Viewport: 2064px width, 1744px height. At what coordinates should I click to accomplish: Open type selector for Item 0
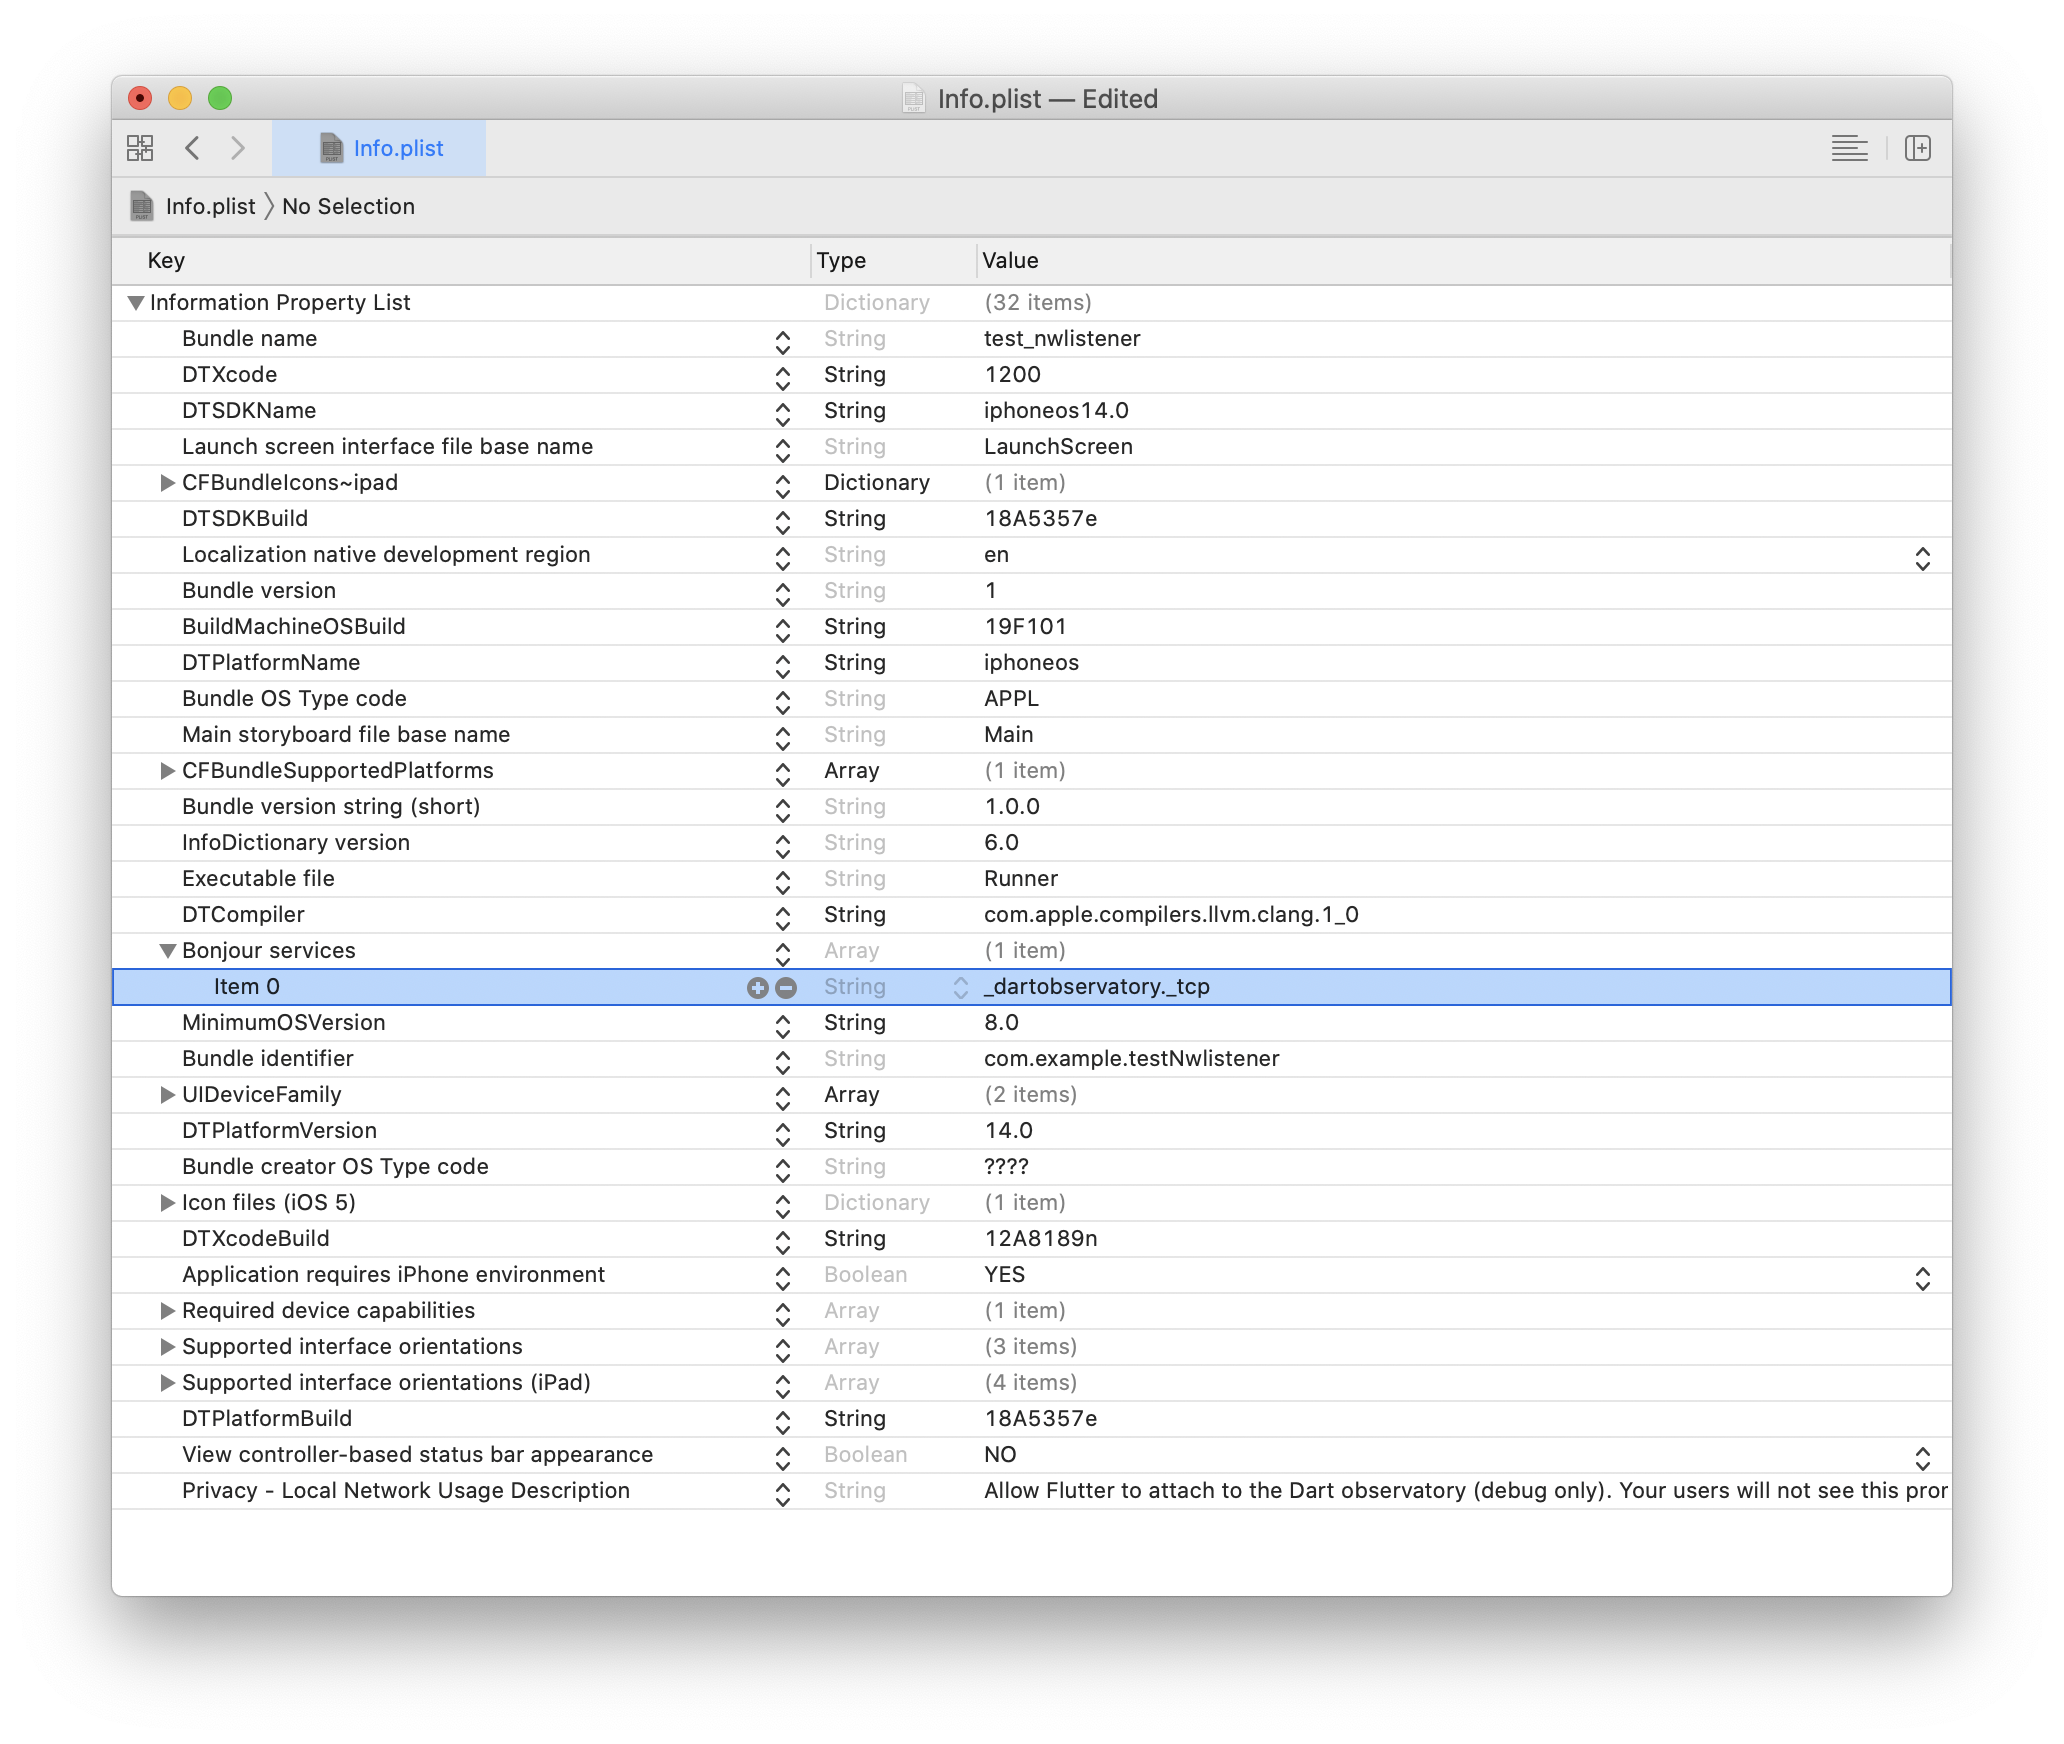(960, 988)
